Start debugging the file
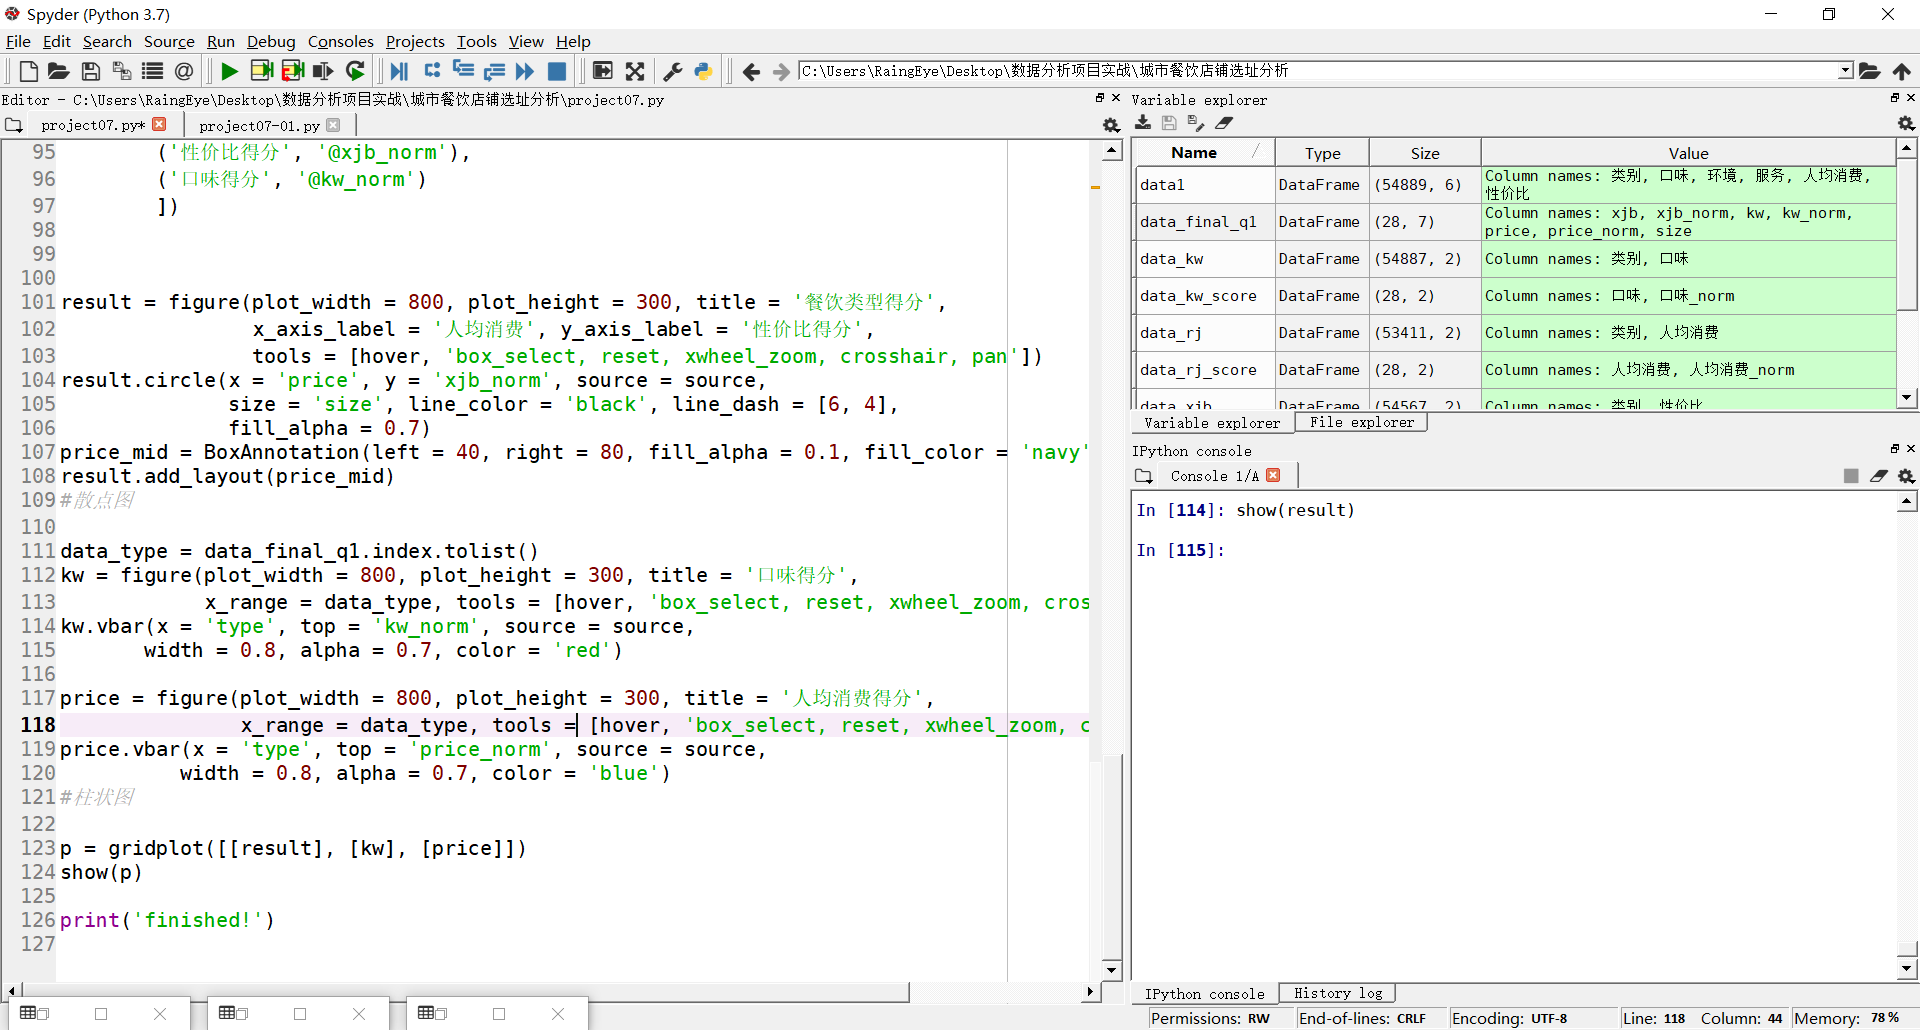 click(399, 71)
